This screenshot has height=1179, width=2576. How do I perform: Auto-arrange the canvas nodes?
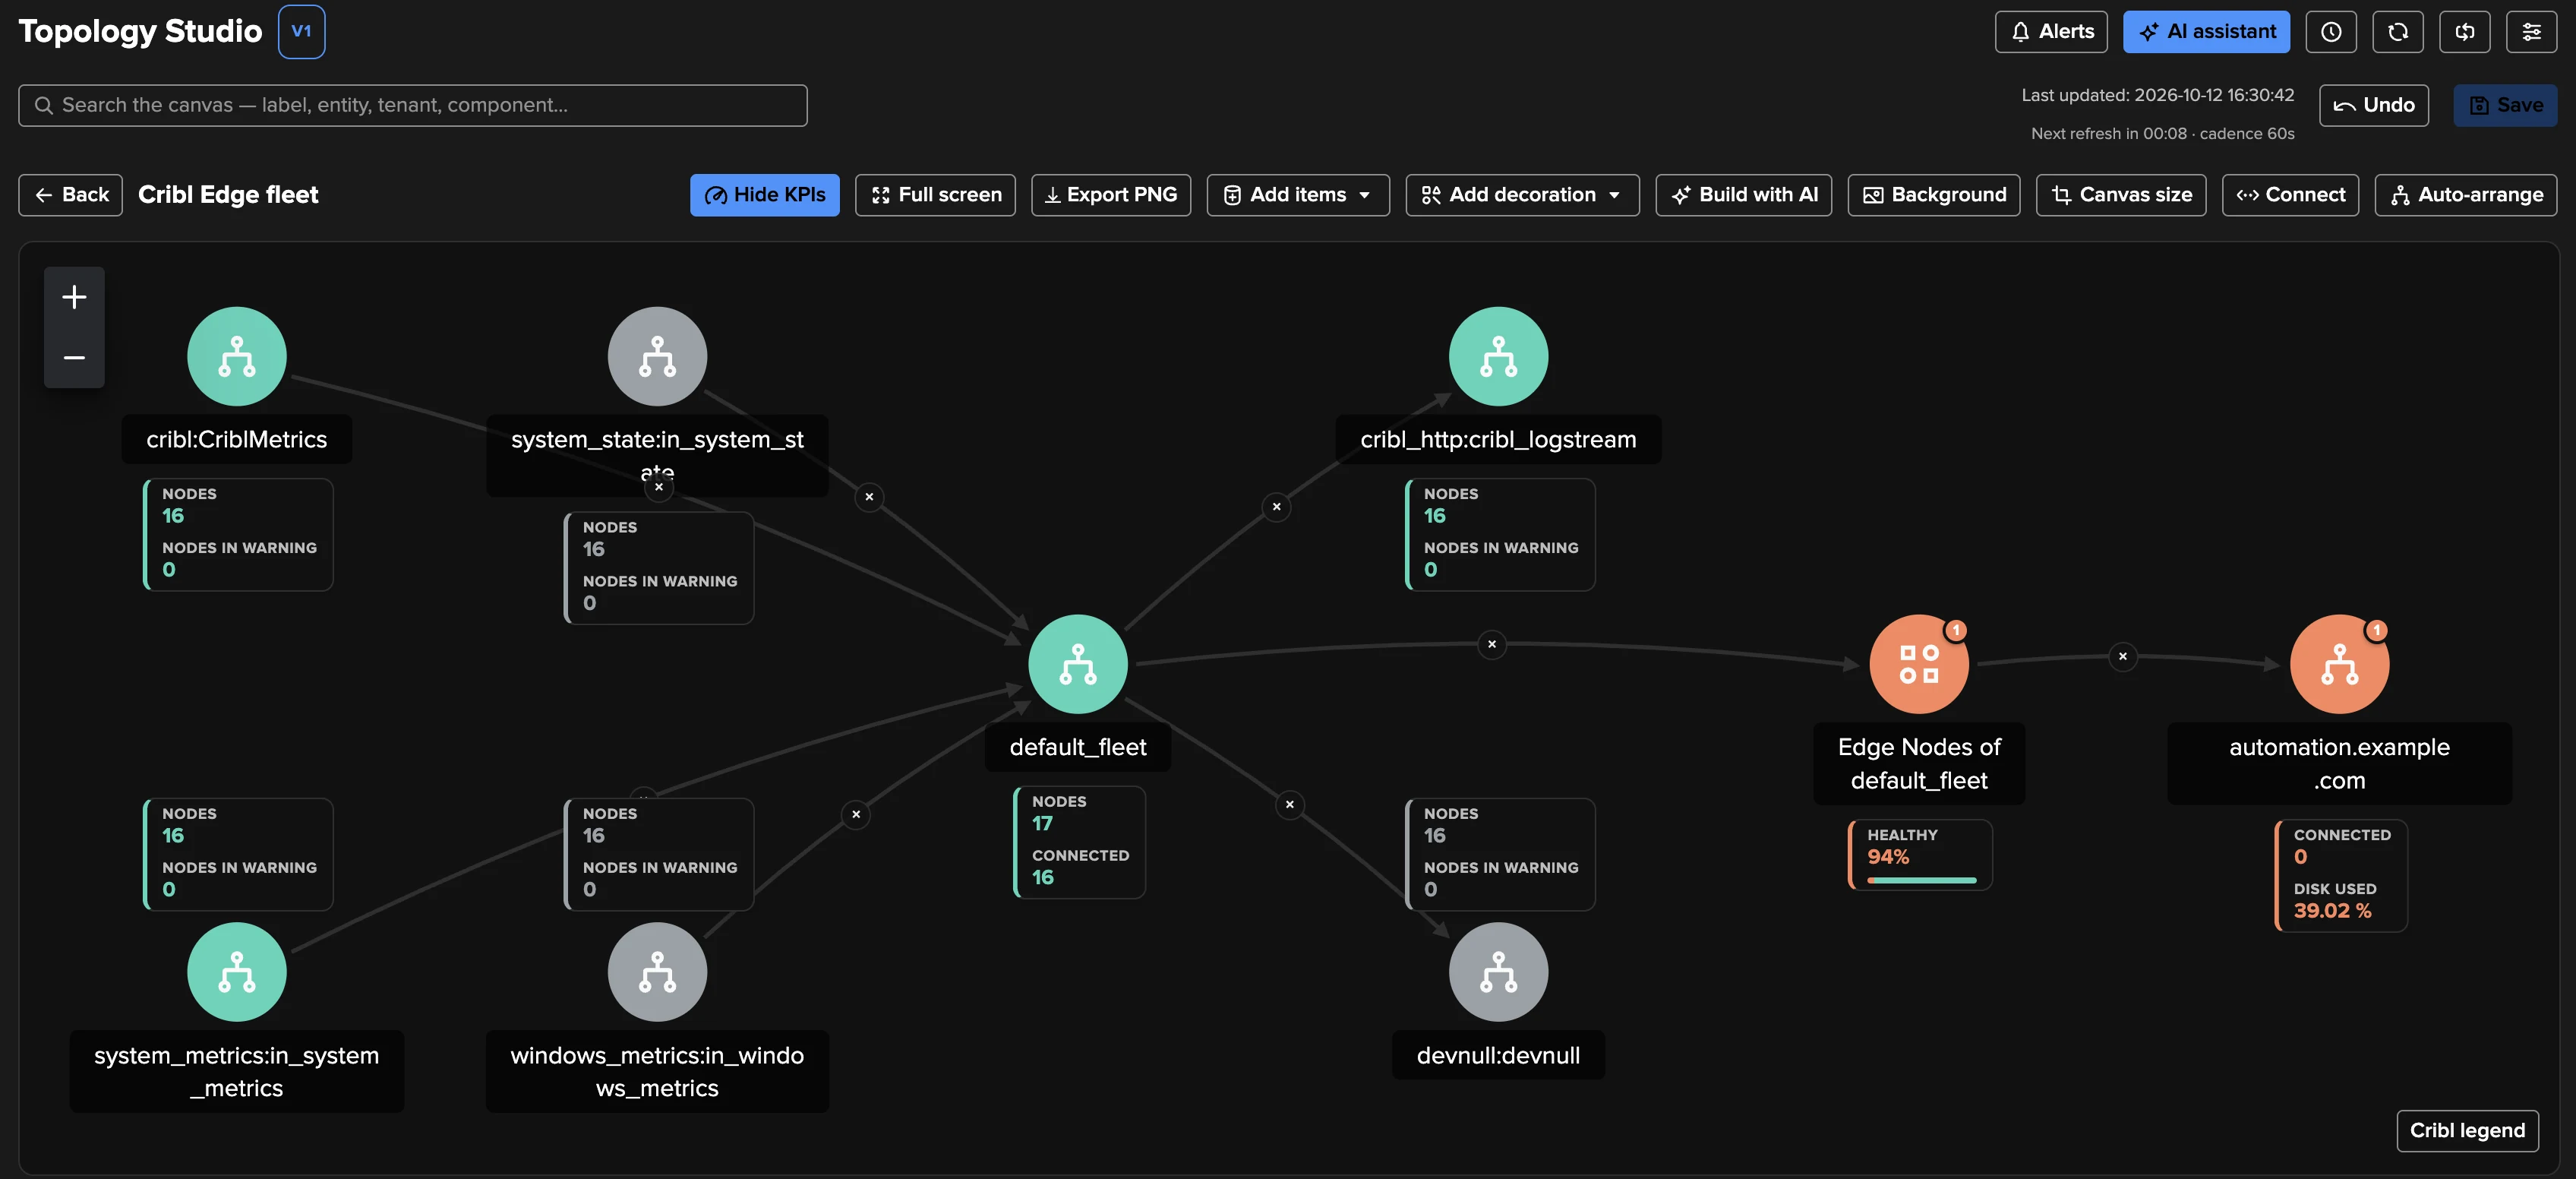pos(2466,195)
